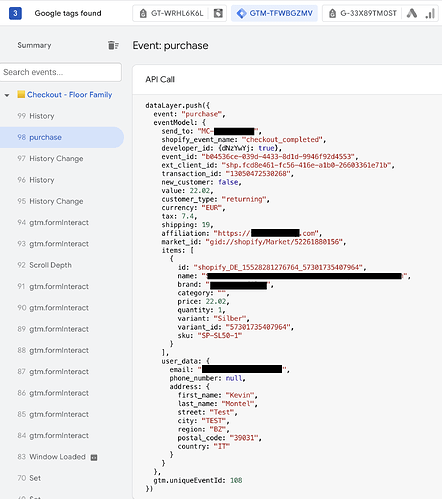Select event 70 Set
The height and width of the screenshot is (499, 442).
pos(62,478)
